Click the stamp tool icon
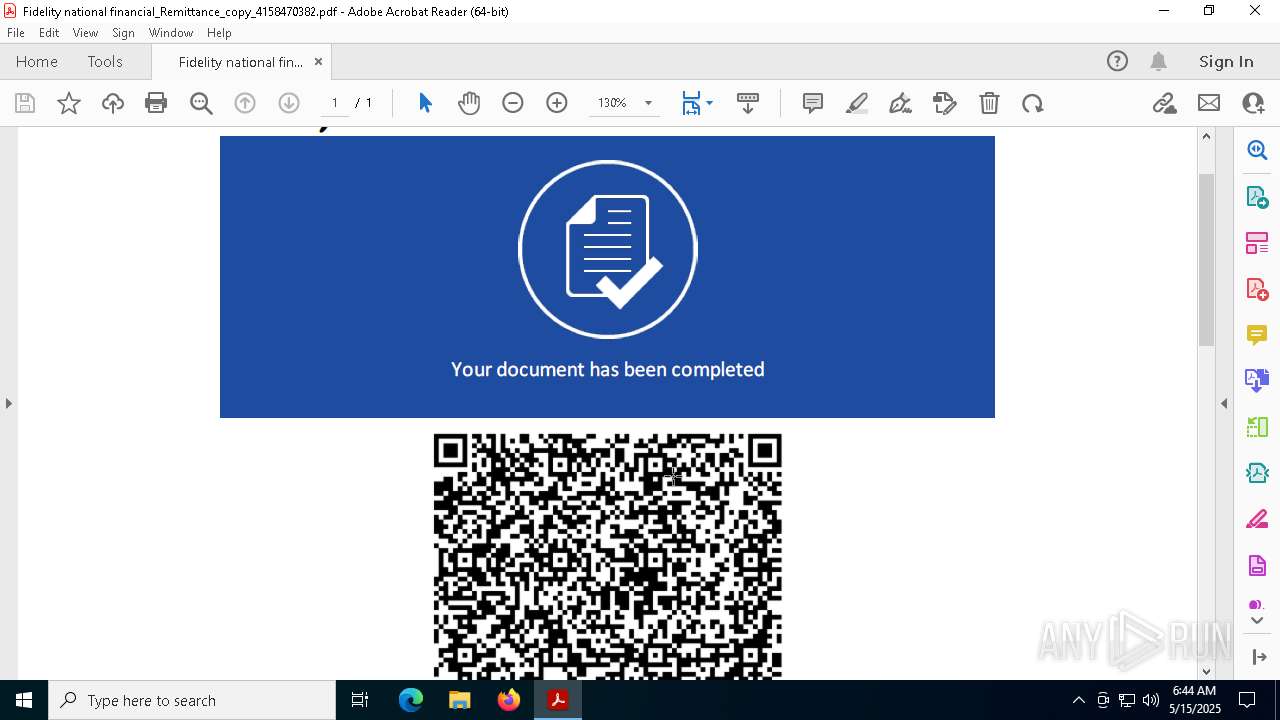This screenshot has width=1280, height=720. (945, 103)
